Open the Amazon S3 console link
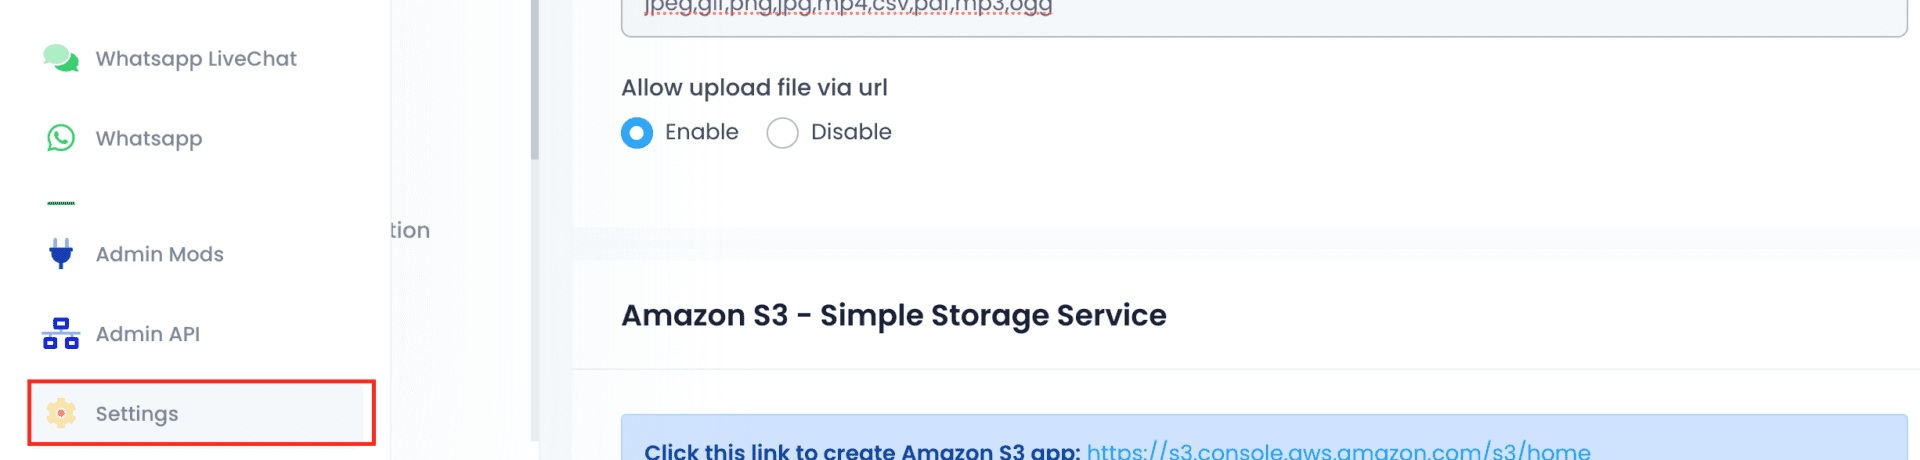This screenshot has height=460, width=1920. pyautogui.click(x=1338, y=451)
